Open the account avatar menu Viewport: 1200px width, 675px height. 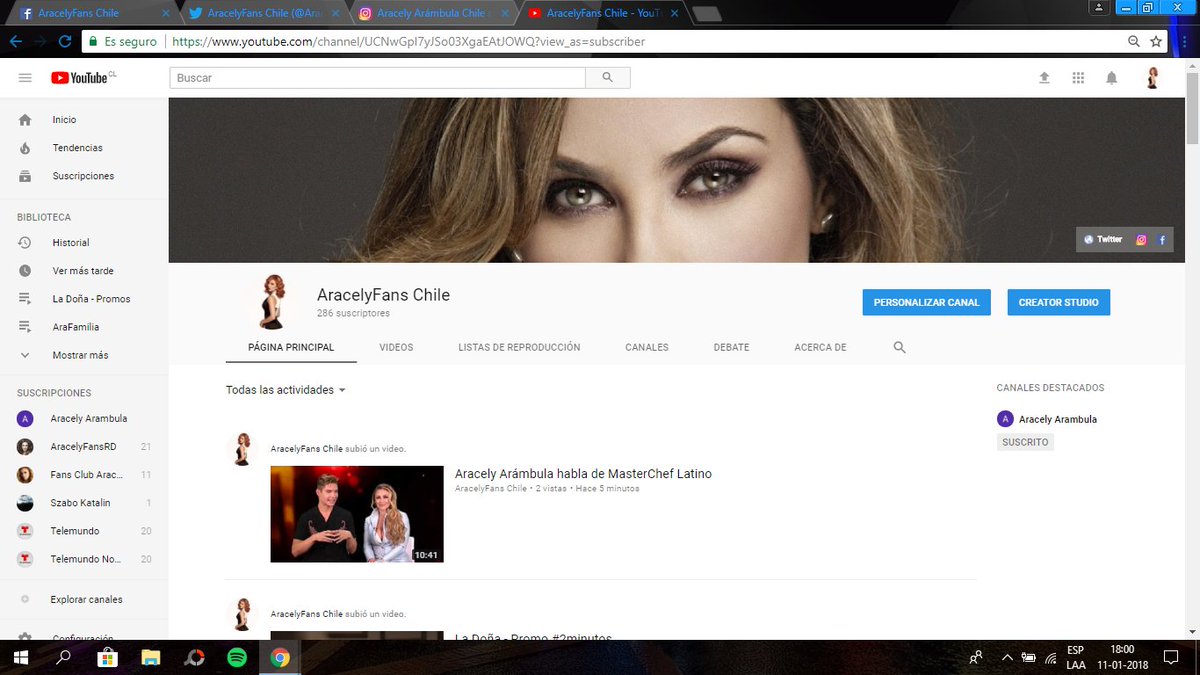coord(1152,78)
